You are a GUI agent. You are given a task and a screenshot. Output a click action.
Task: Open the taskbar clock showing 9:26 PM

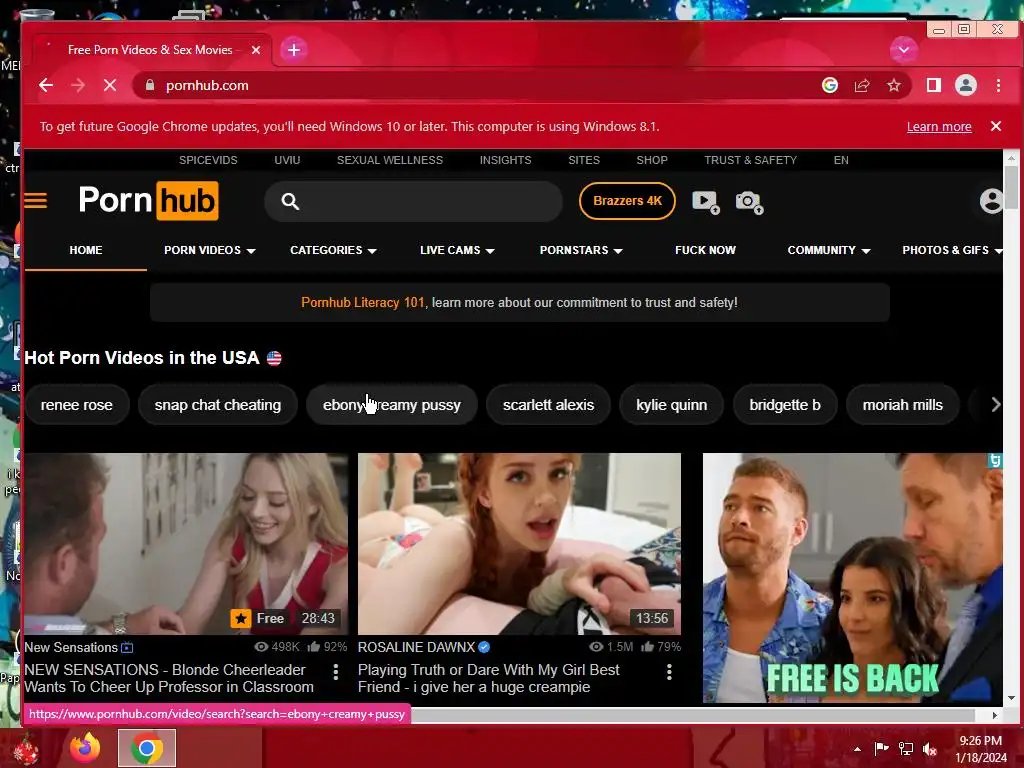(981, 749)
